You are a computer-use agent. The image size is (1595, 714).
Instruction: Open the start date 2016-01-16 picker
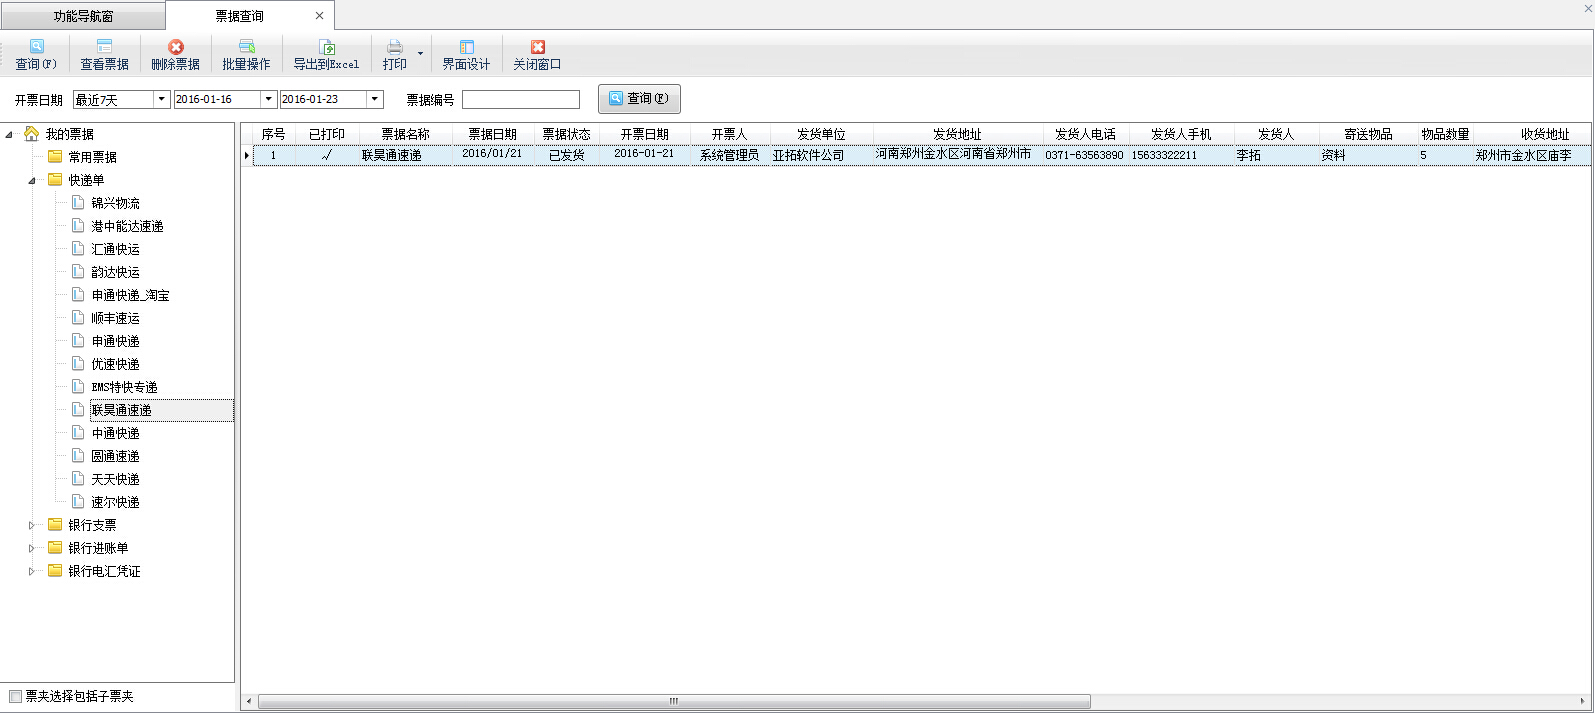tap(268, 99)
